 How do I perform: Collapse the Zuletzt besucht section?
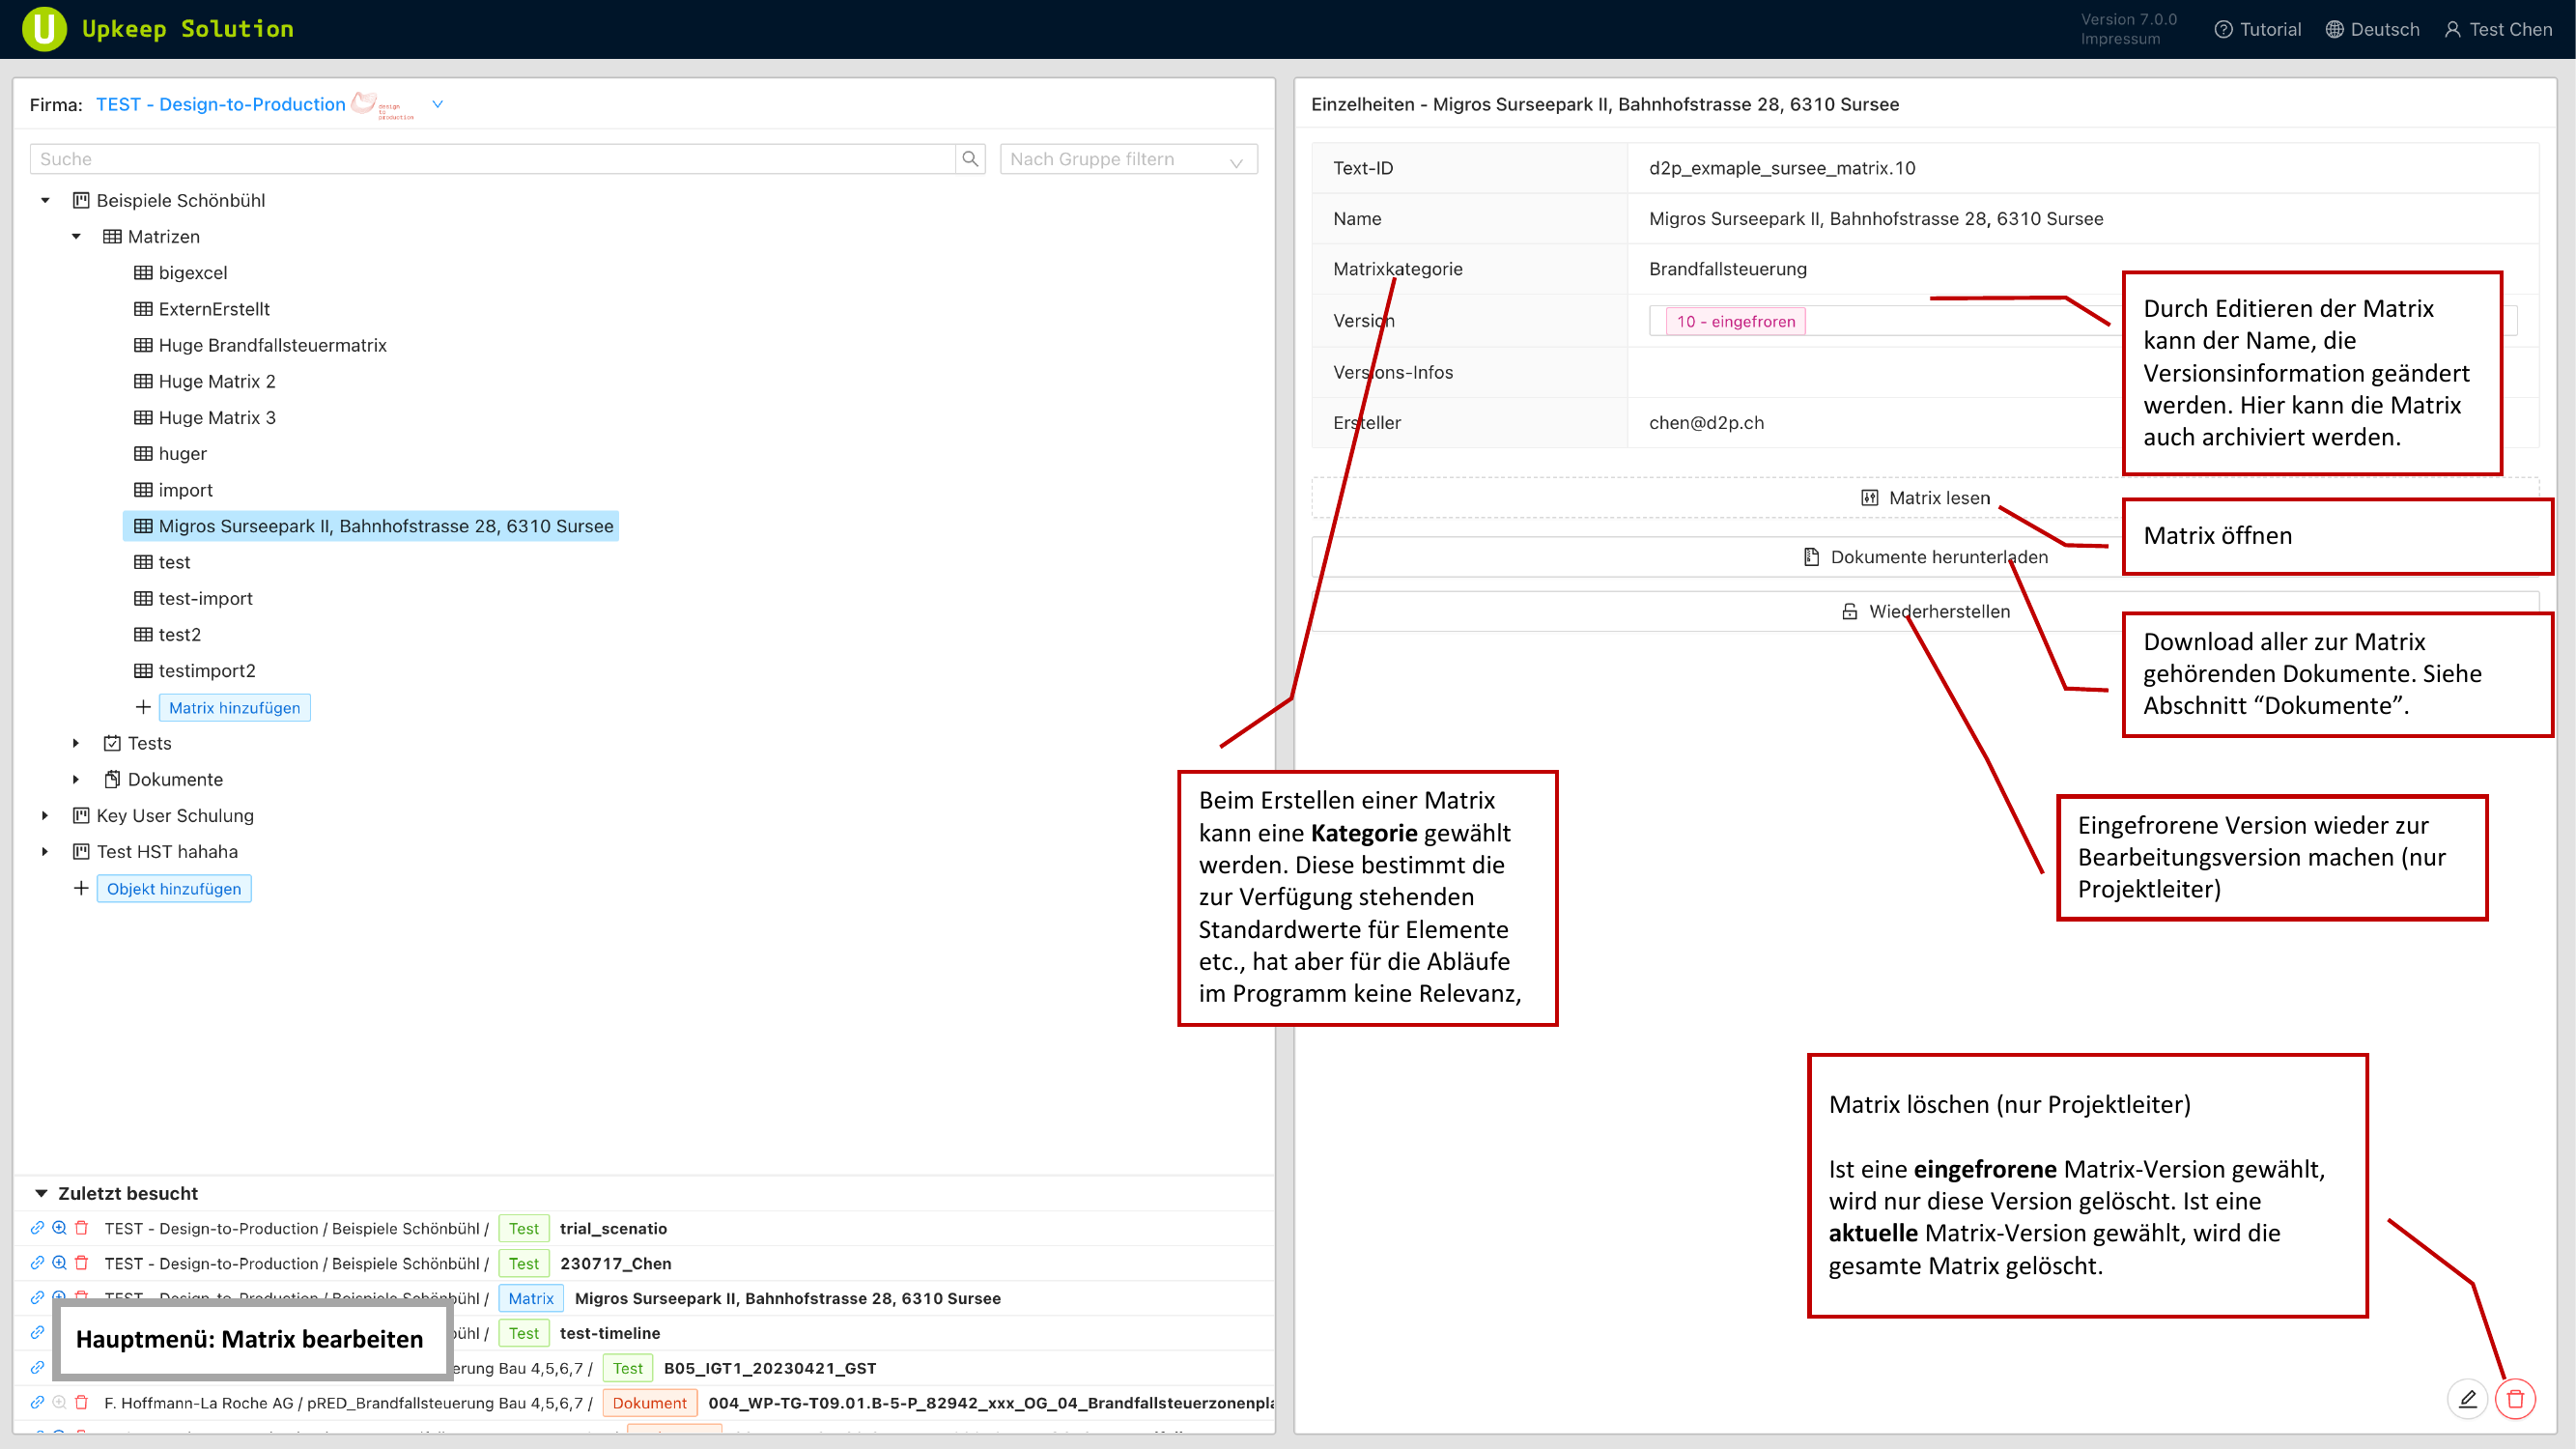tap(41, 1193)
